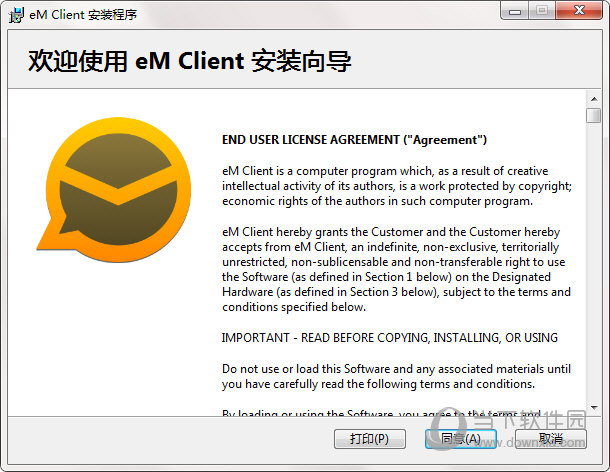Click the scrollbar up arrow
This screenshot has height=472, width=610.
[594, 99]
